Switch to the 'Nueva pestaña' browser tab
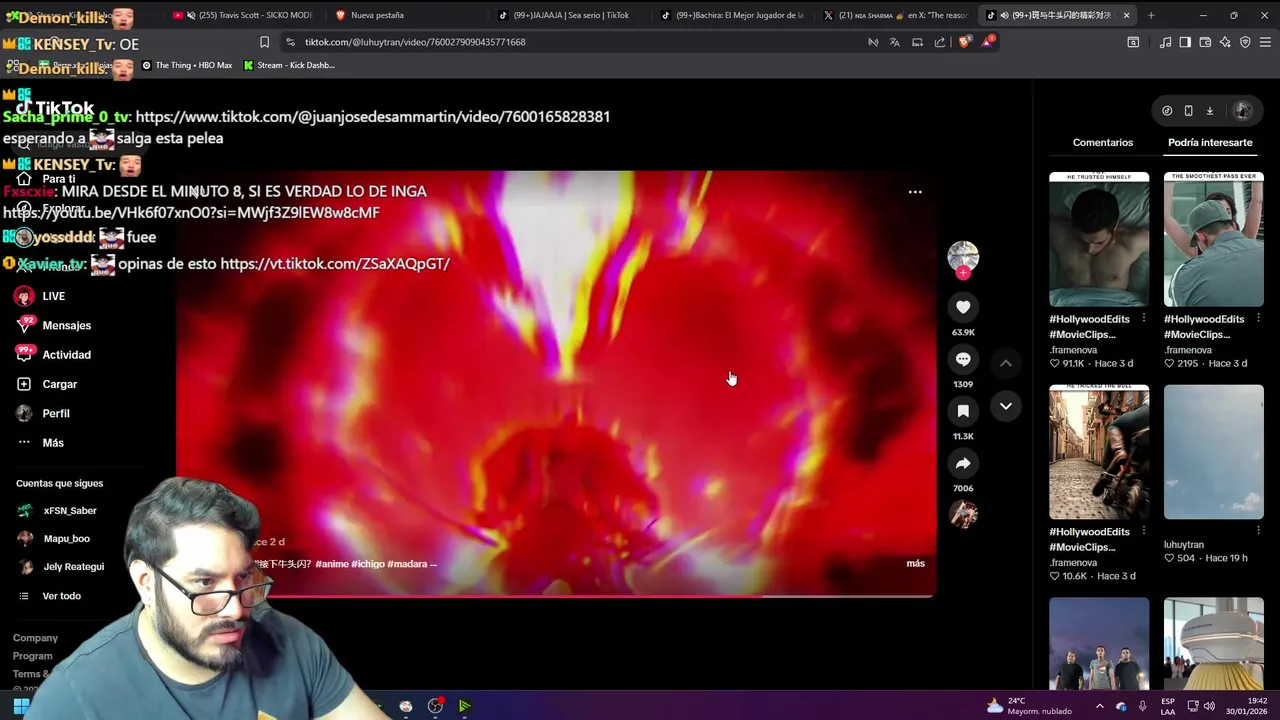The image size is (1280, 720). [x=375, y=15]
